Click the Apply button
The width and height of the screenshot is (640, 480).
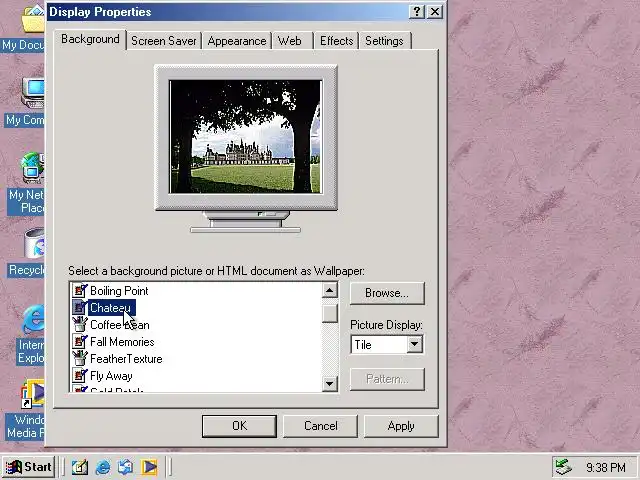401,426
